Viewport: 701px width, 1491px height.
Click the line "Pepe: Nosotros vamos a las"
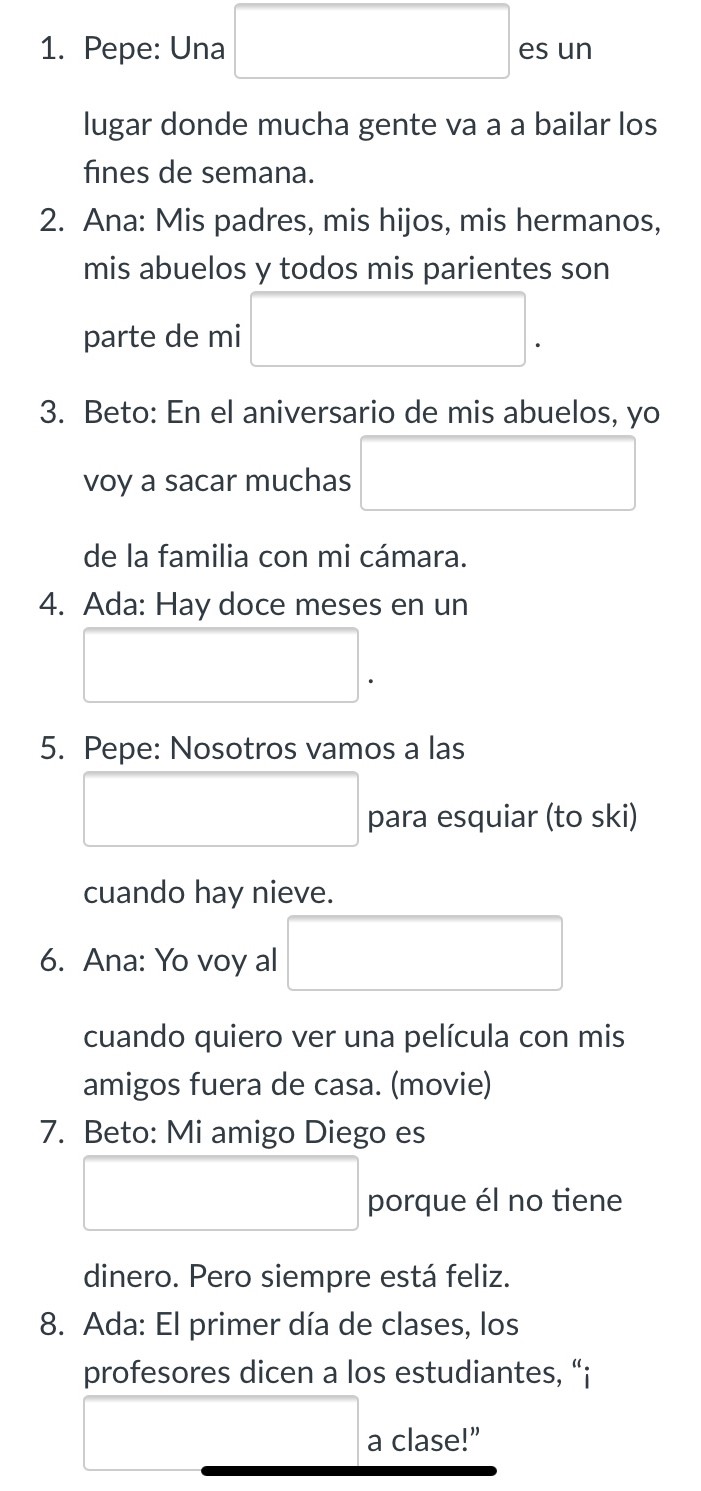click(274, 749)
